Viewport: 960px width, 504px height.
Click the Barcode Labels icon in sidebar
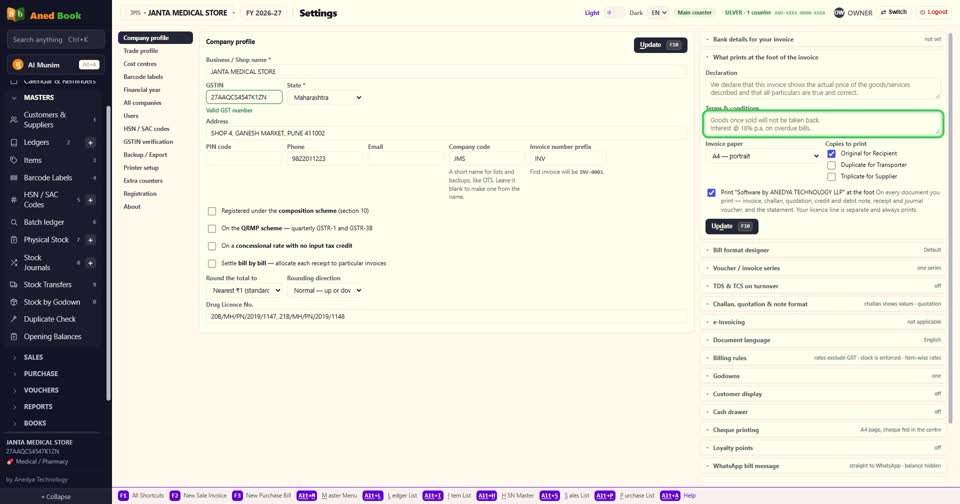pos(13,178)
